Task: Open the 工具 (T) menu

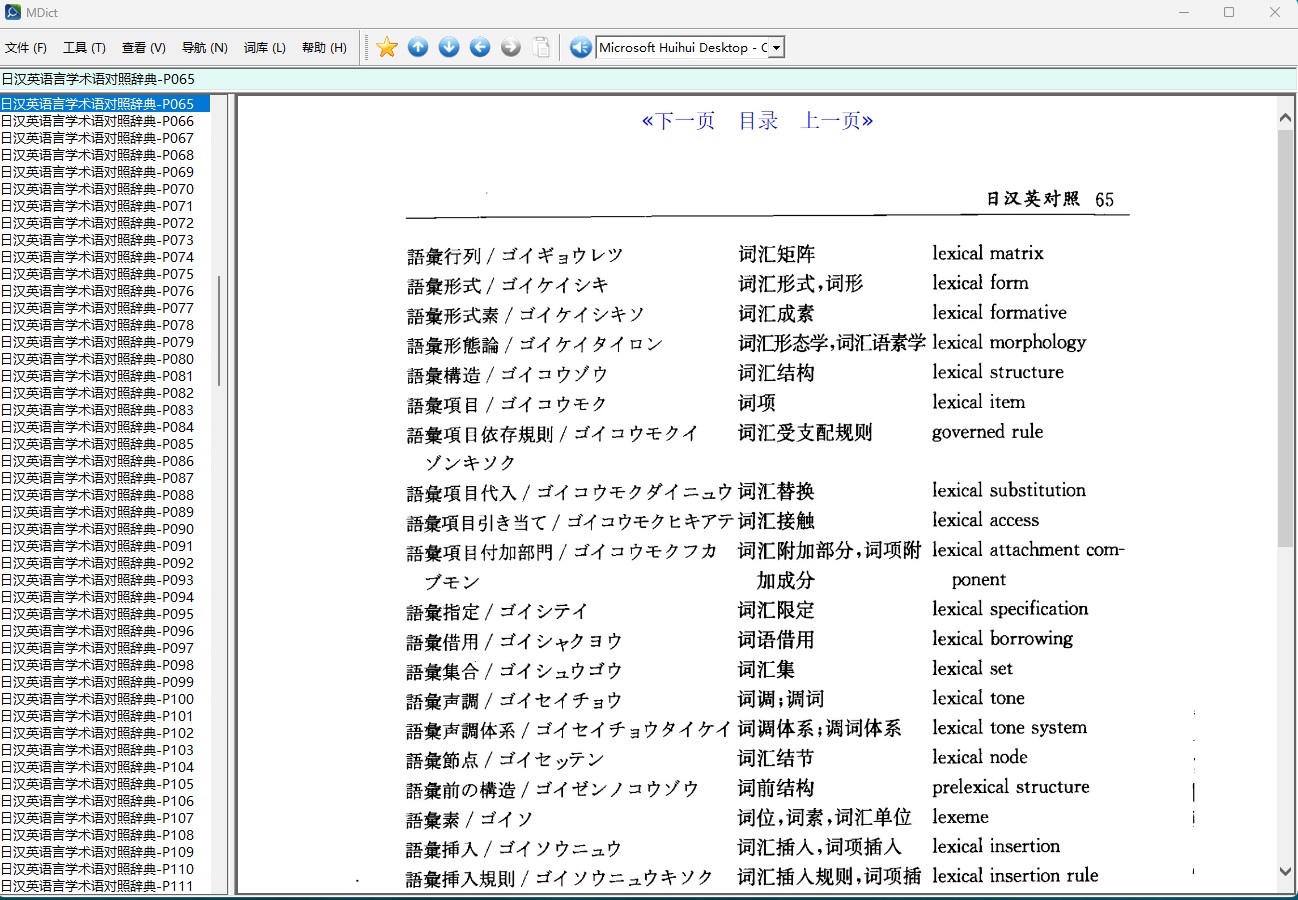Action: pyautogui.click(x=84, y=48)
